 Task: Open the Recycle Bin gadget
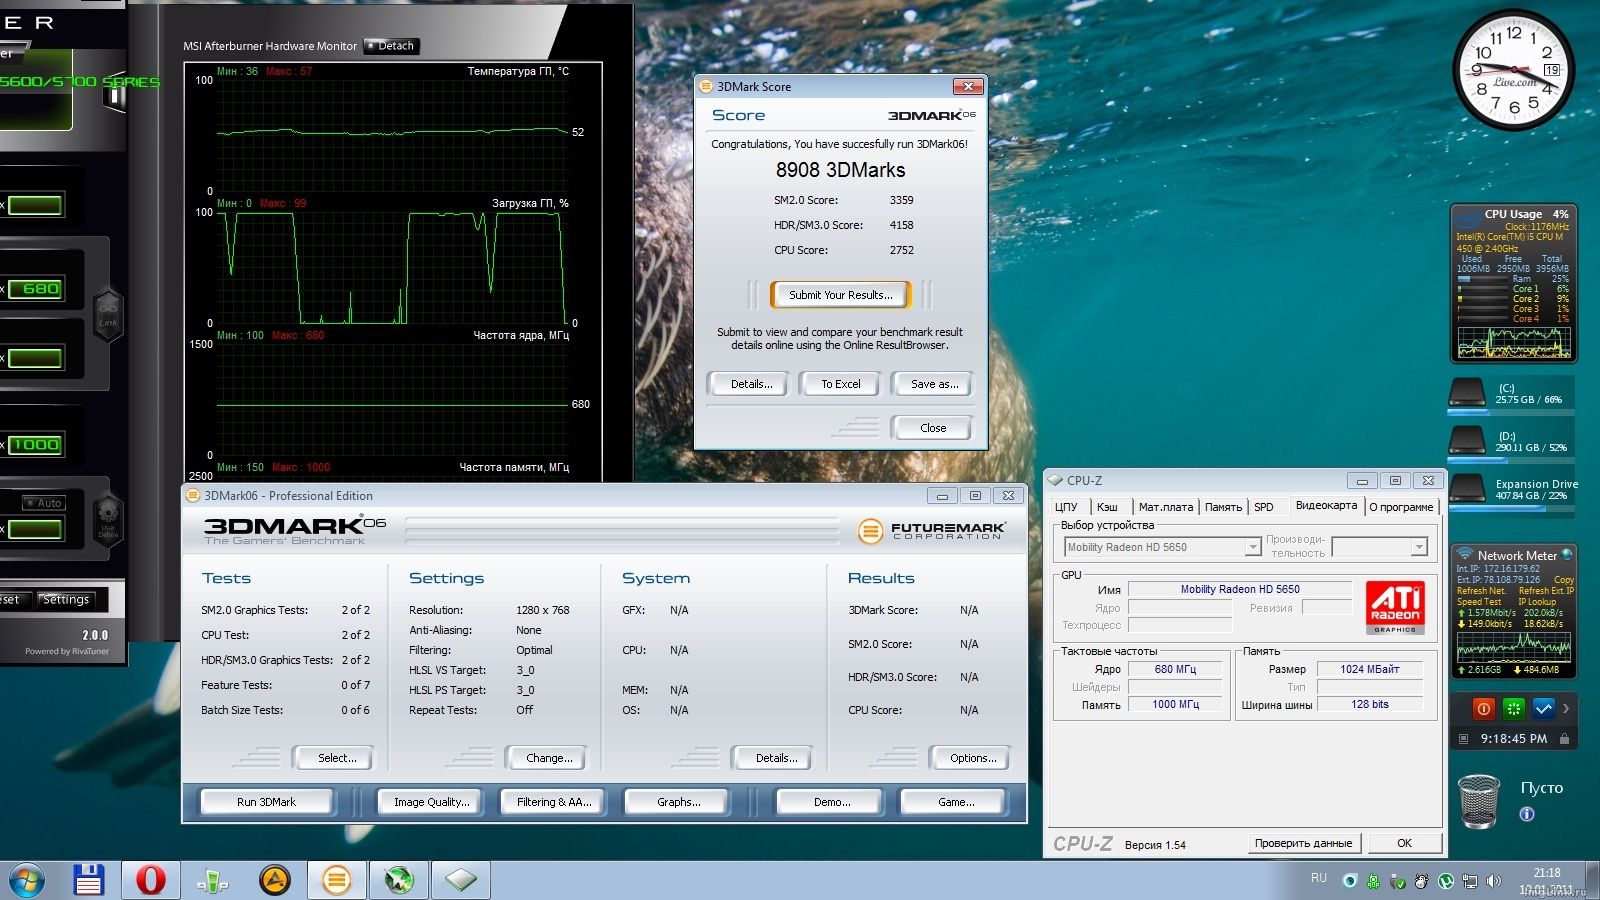click(1479, 802)
